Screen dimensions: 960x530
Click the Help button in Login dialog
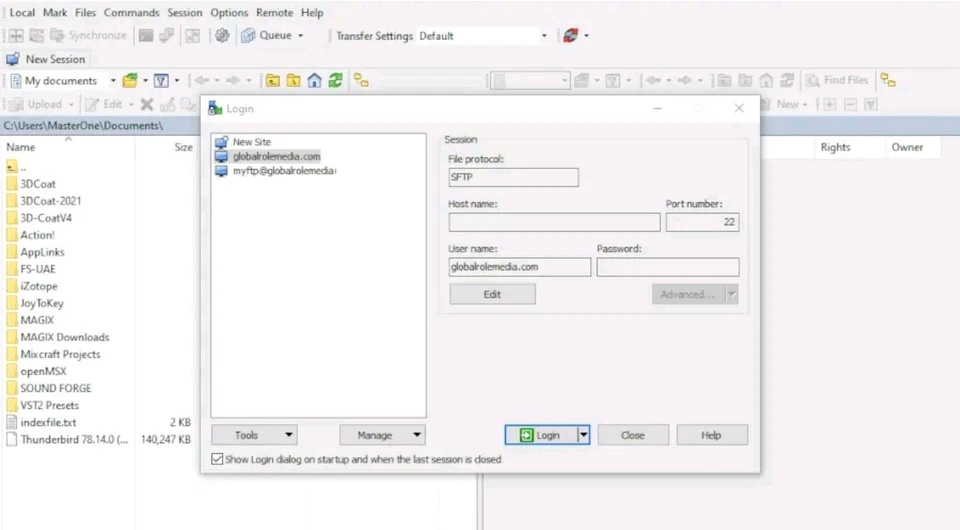coord(711,435)
